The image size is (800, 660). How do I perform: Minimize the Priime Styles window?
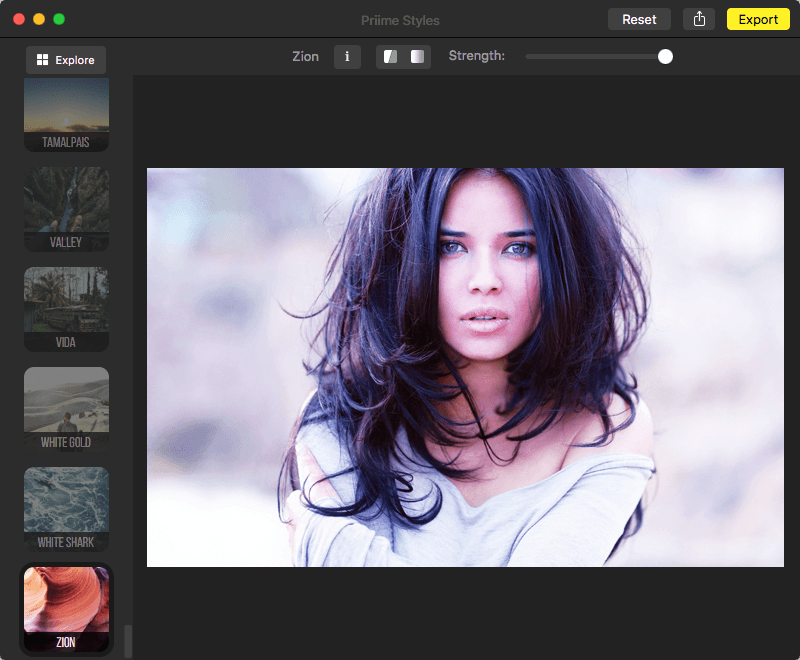click(39, 19)
